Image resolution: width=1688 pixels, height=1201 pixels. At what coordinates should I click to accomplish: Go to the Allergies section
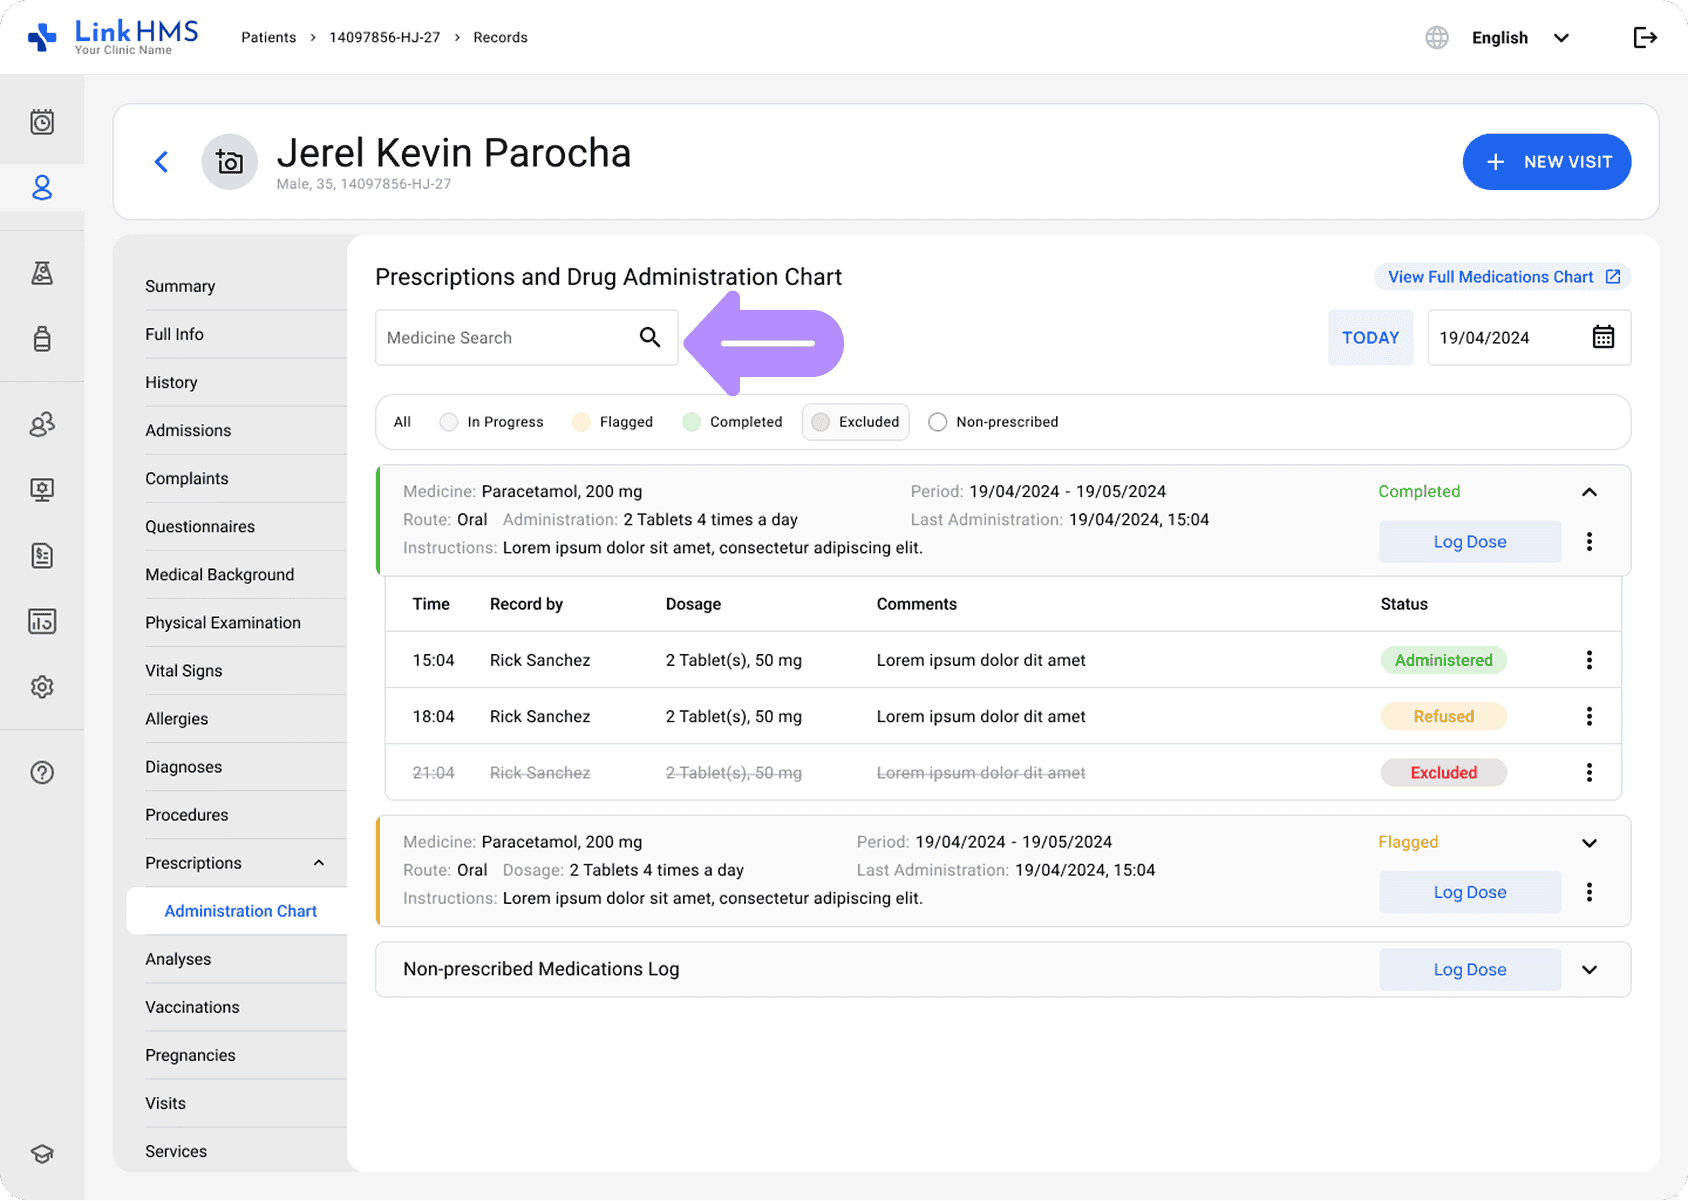(x=177, y=719)
